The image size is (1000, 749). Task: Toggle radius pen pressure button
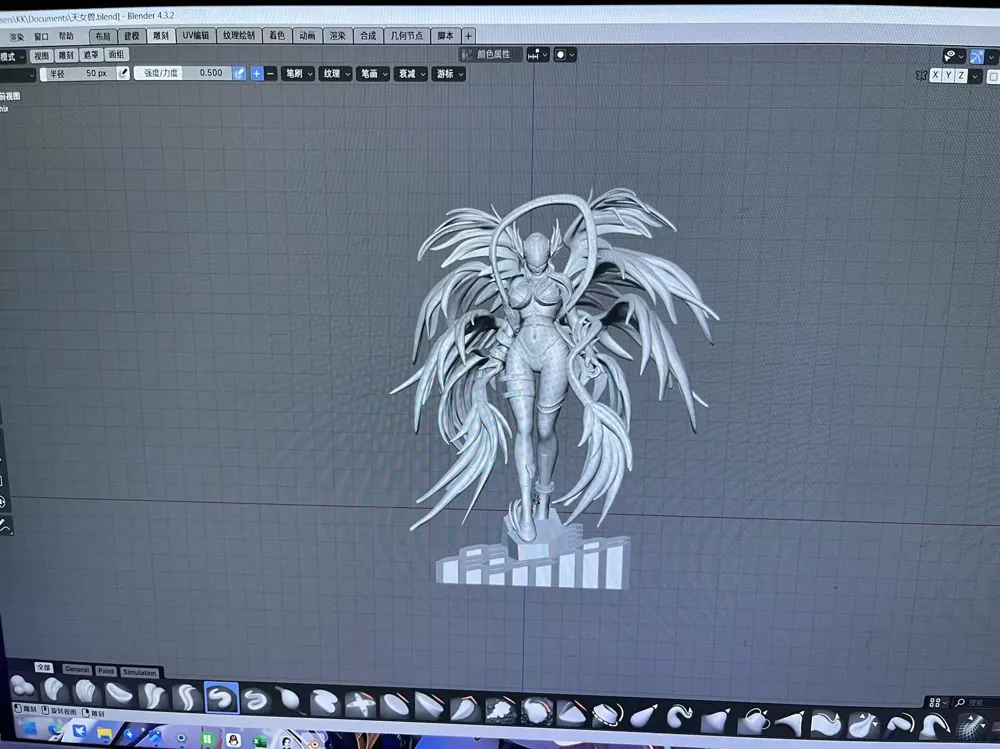click(x=123, y=73)
